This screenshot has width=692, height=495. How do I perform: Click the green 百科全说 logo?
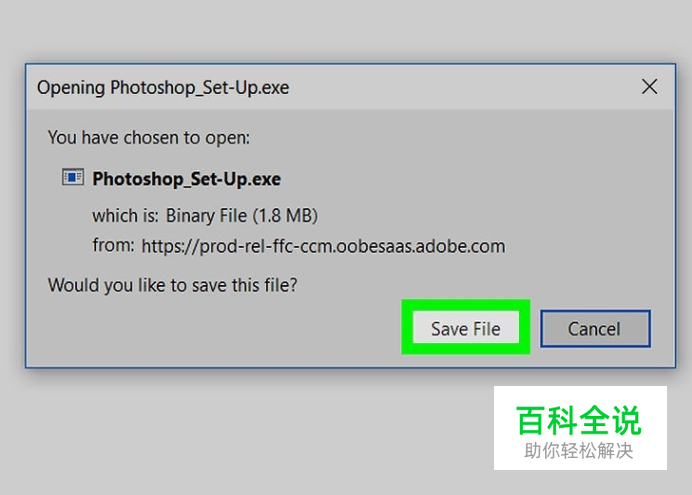click(x=579, y=420)
